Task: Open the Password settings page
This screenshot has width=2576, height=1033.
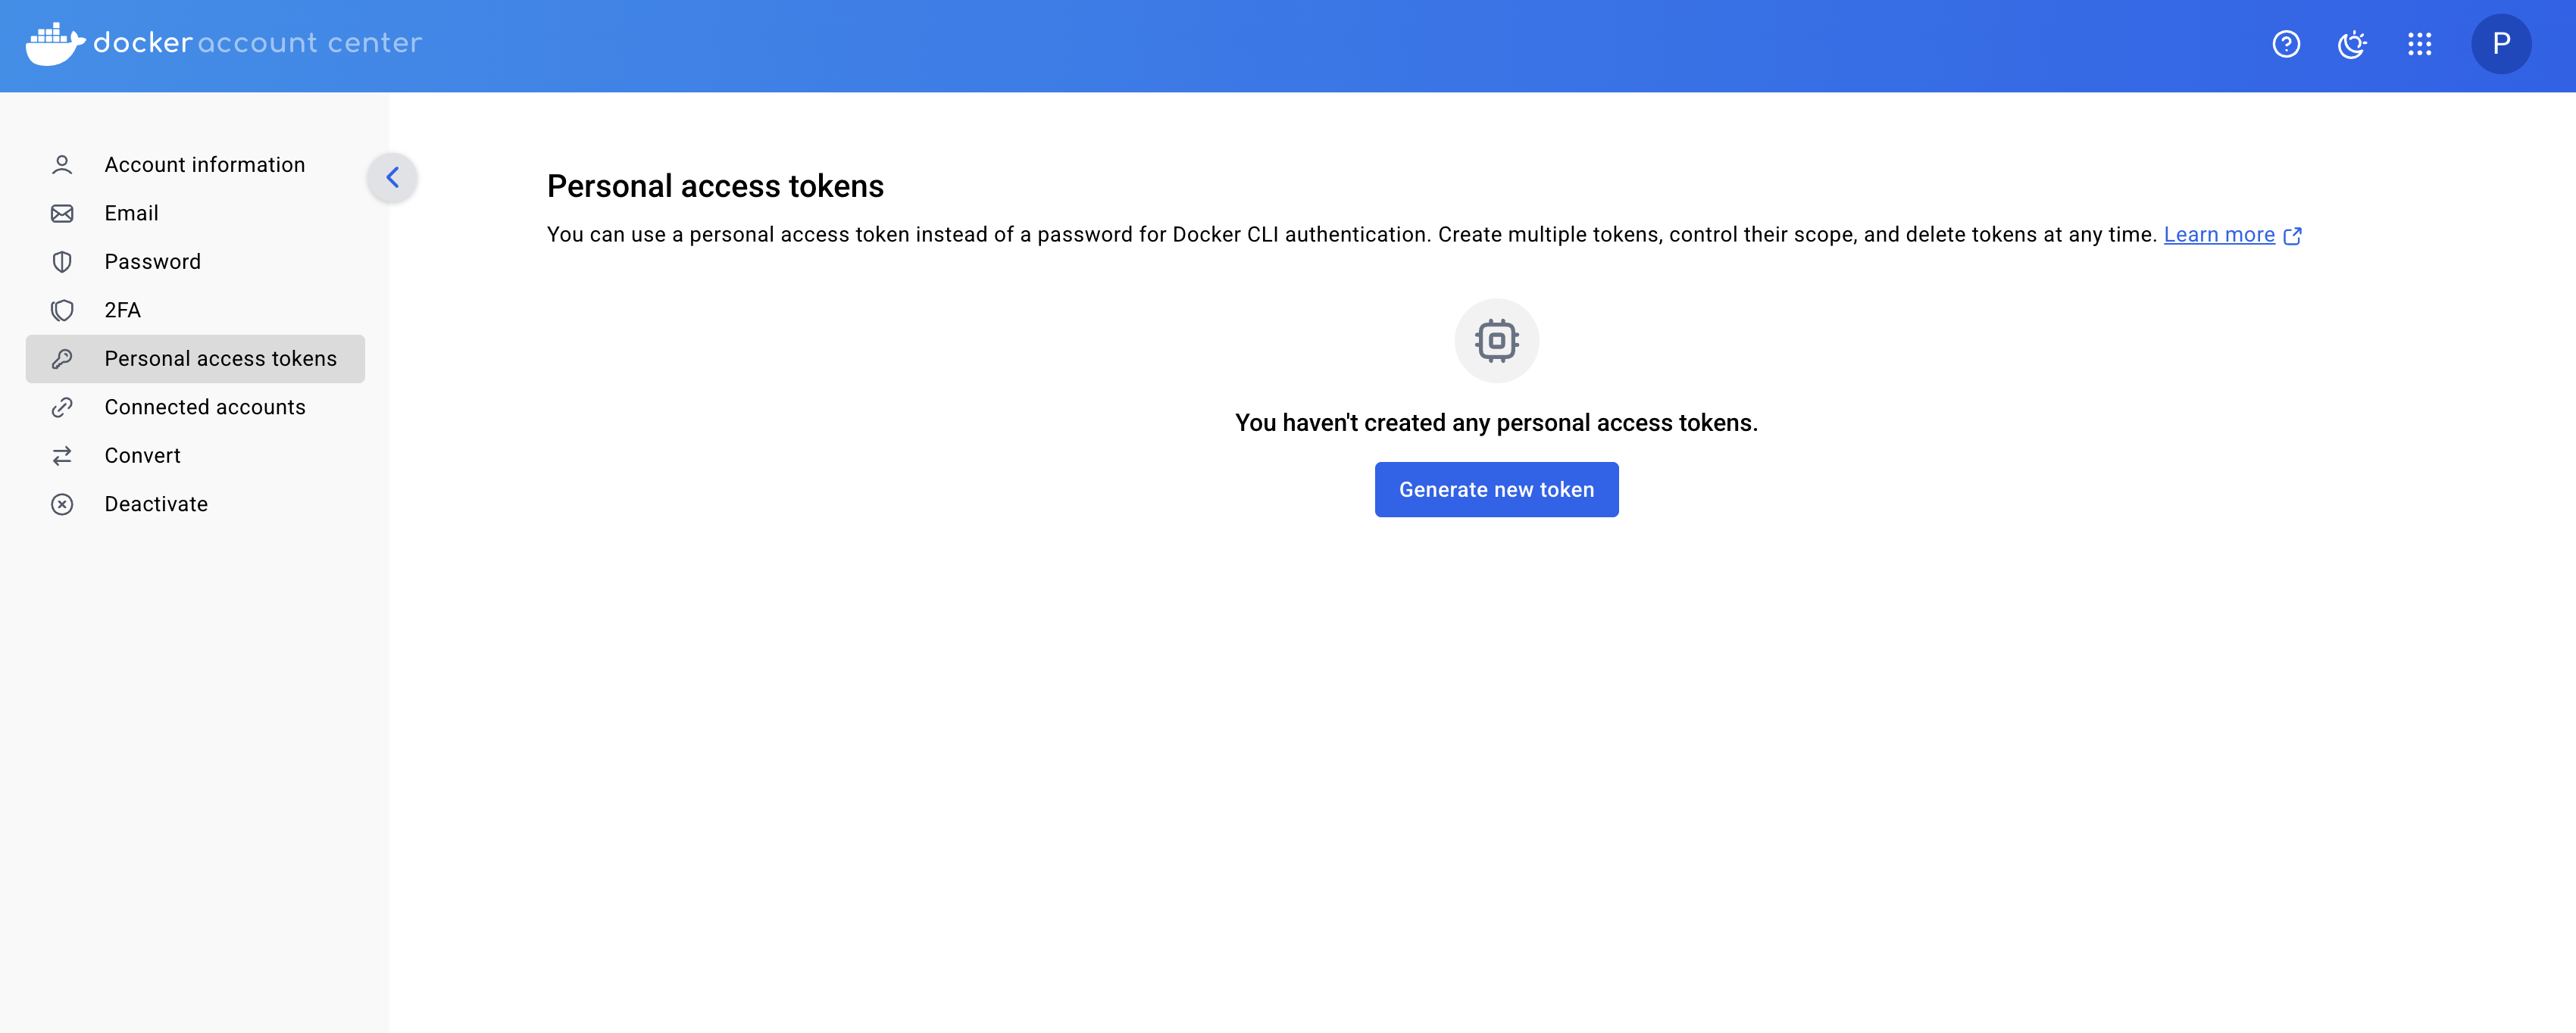Action: tap(152, 262)
